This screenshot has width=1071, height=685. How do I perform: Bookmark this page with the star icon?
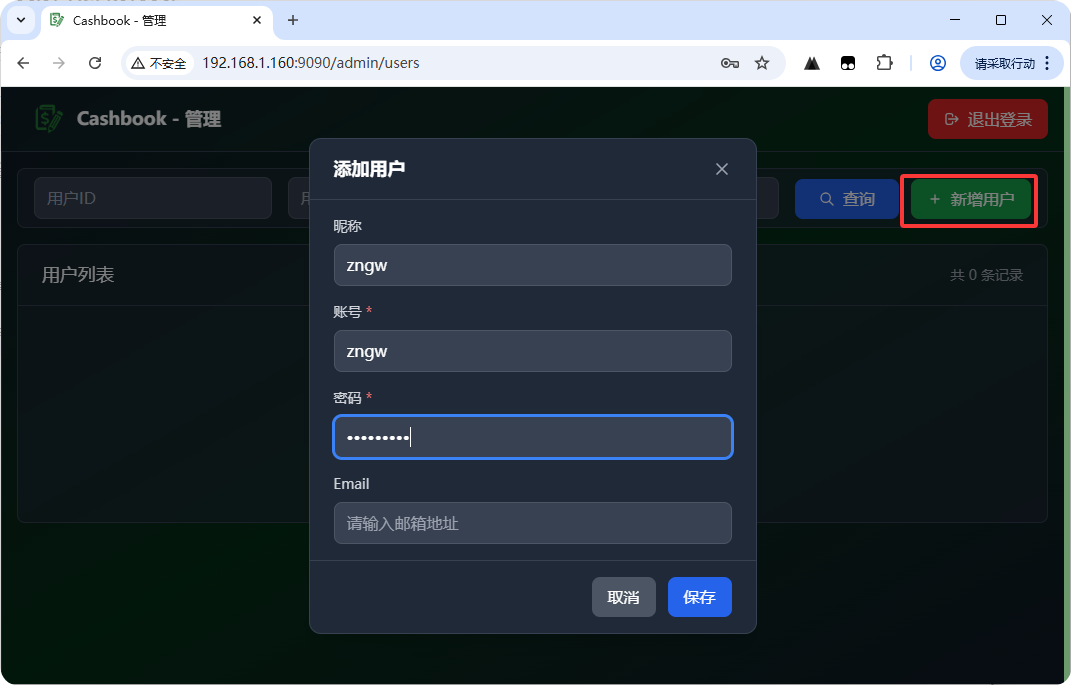pos(762,63)
